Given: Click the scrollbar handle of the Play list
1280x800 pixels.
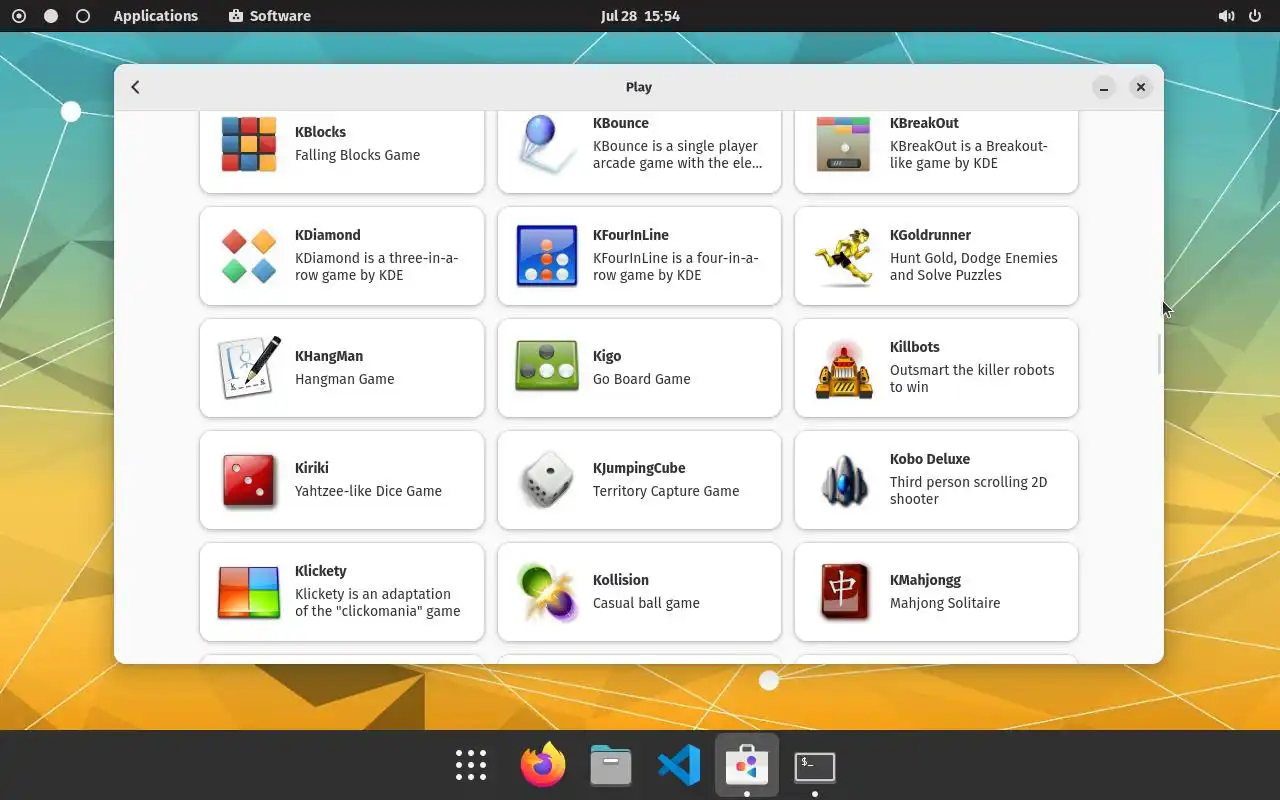Looking at the screenshot, I should click(1159, 354).
